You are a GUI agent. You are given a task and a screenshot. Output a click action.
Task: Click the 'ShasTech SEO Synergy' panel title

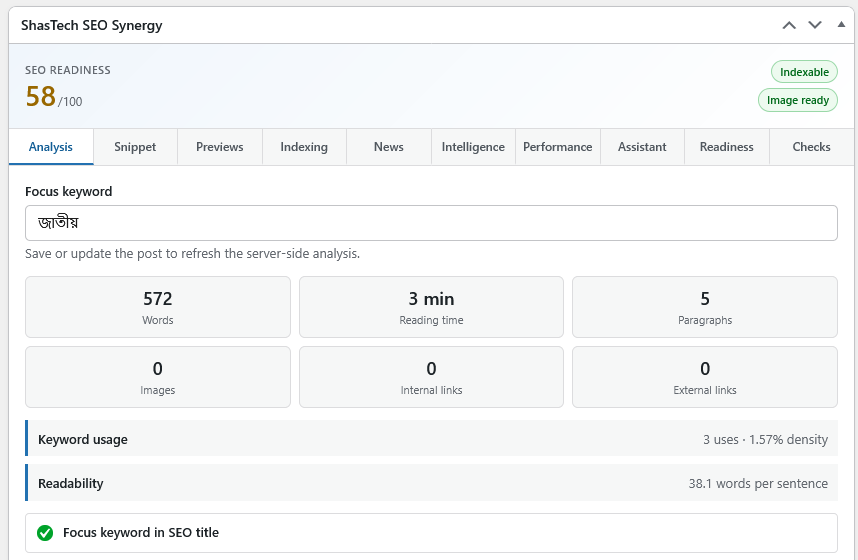pos(92,25)
